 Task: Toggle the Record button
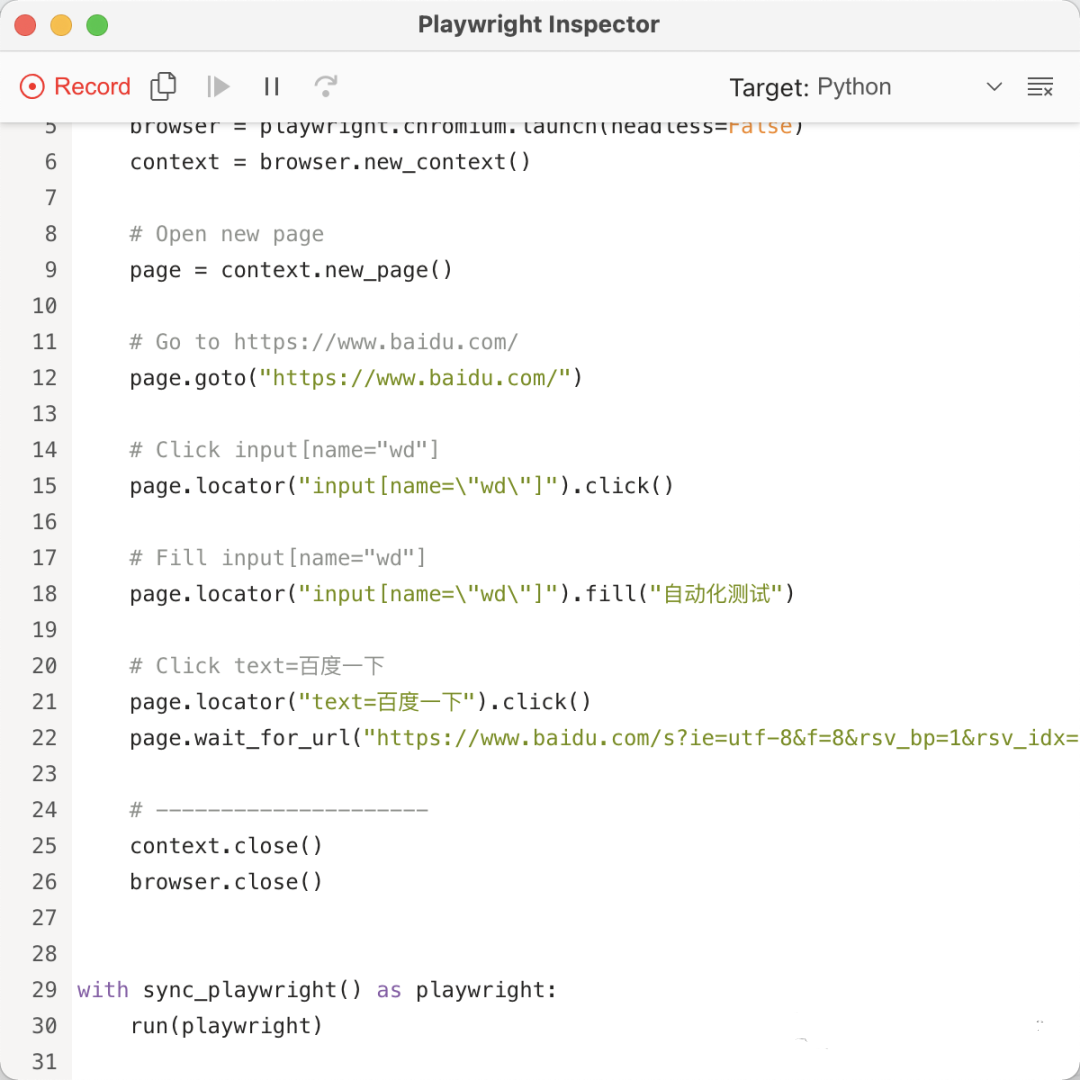pos(75,87)
